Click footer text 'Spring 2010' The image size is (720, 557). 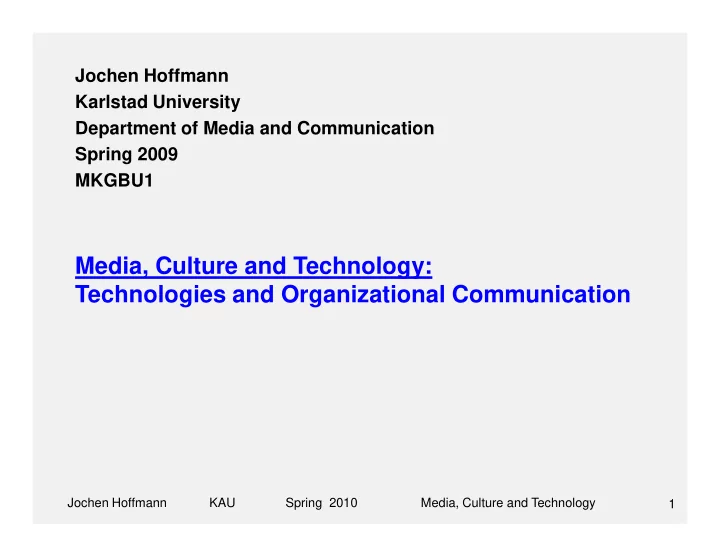pos(321,503)
